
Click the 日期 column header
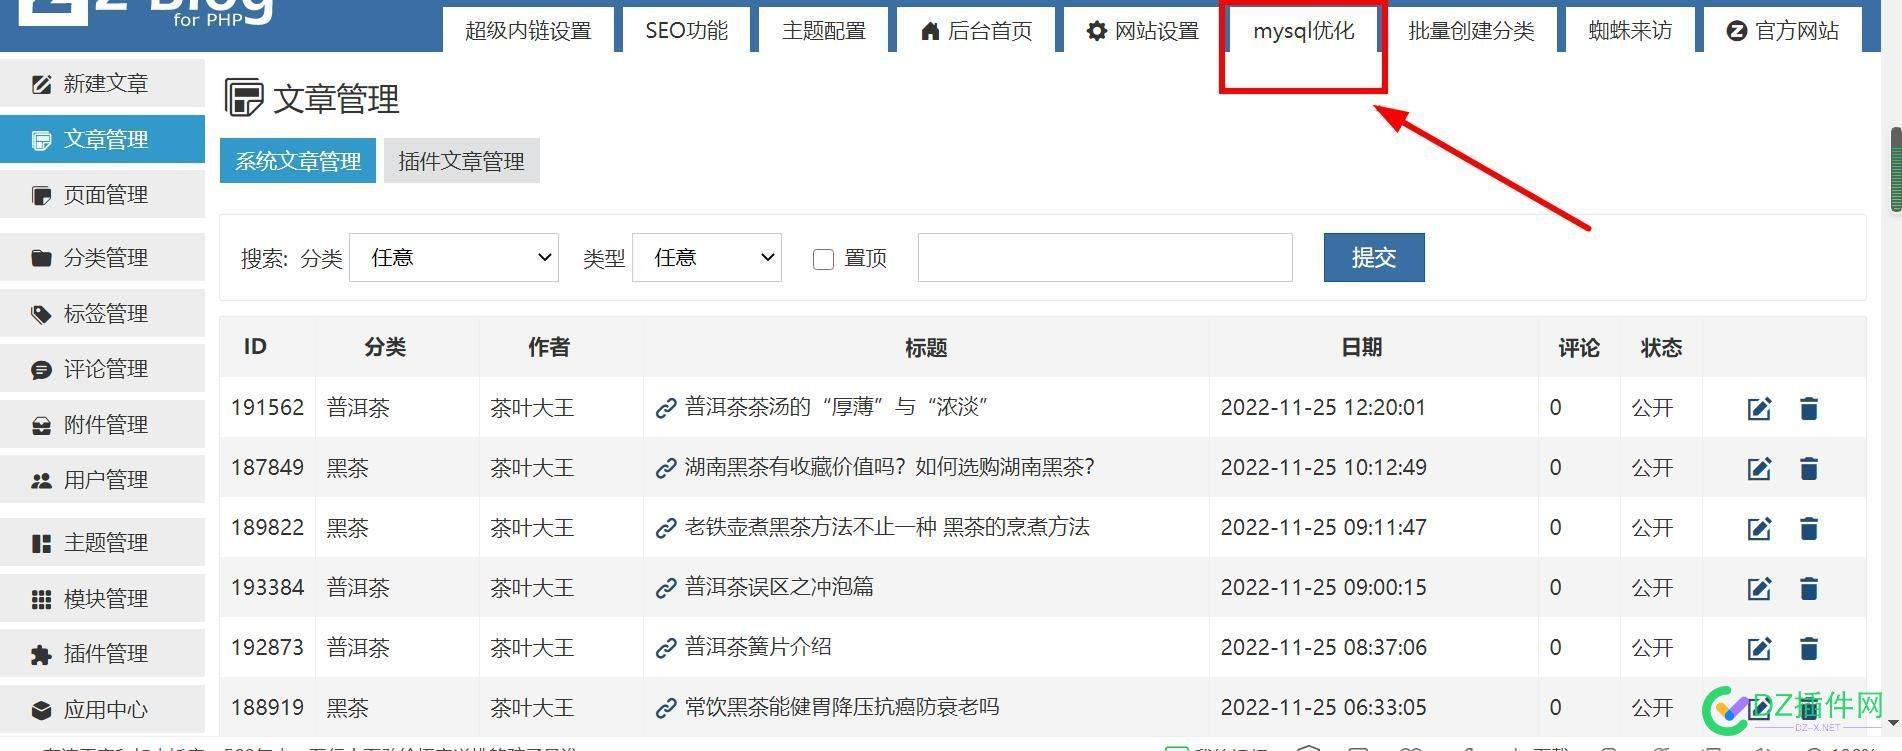pyautogui.click(x=1361, y=347)
